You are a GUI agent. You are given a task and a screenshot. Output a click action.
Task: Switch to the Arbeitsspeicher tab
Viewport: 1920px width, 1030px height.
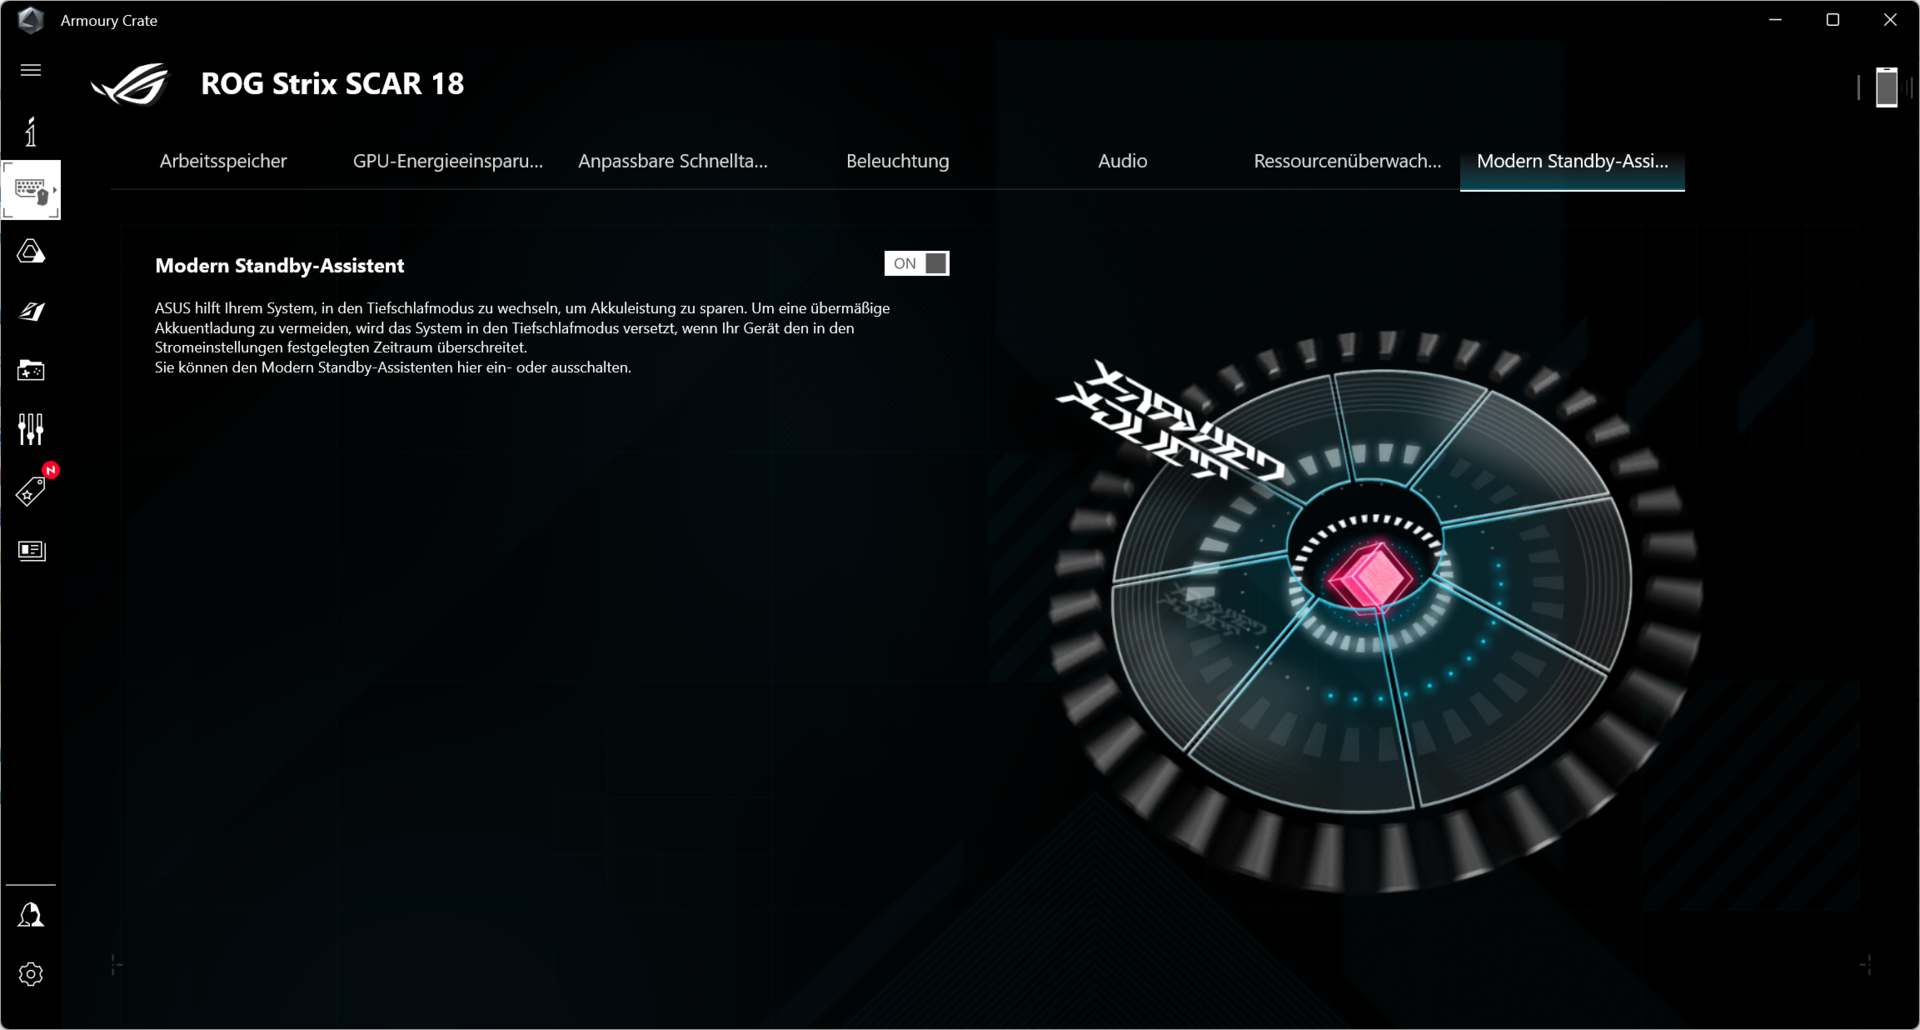pos(223,161)
